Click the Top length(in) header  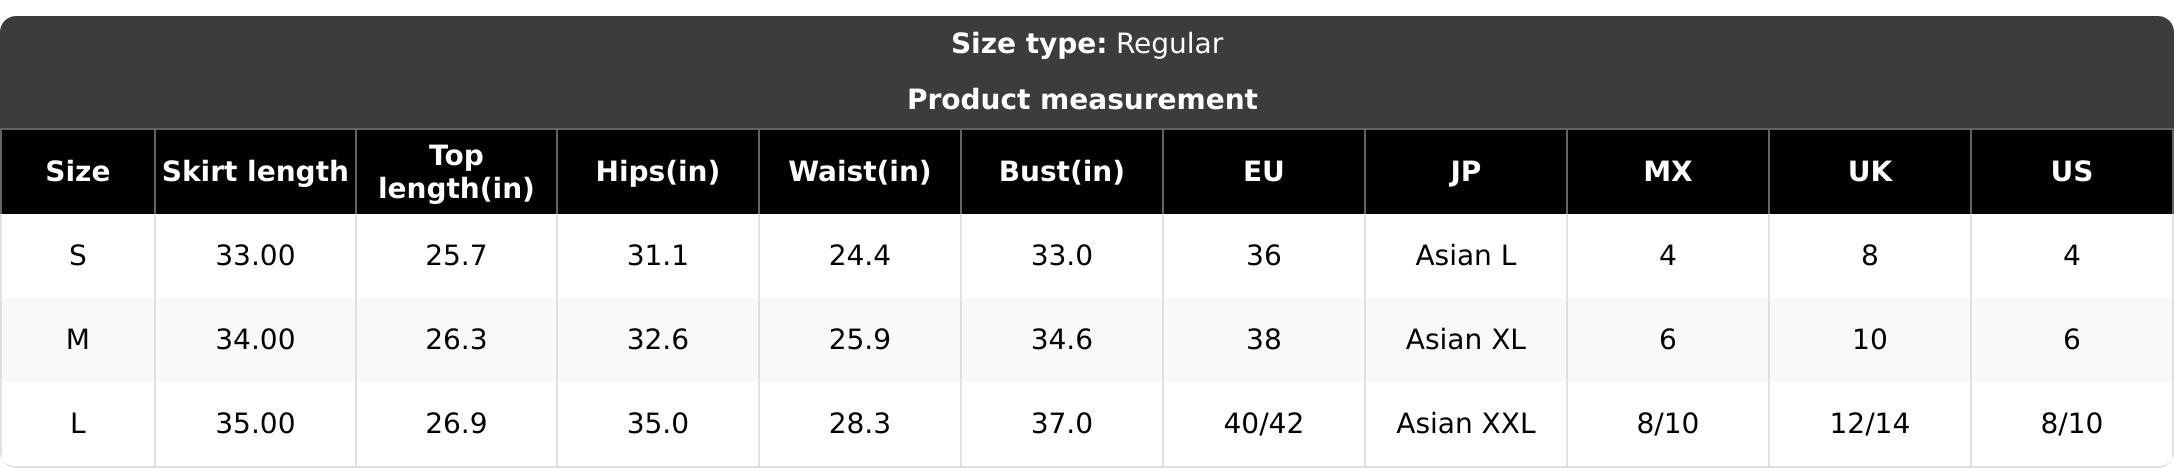[456, 172]
